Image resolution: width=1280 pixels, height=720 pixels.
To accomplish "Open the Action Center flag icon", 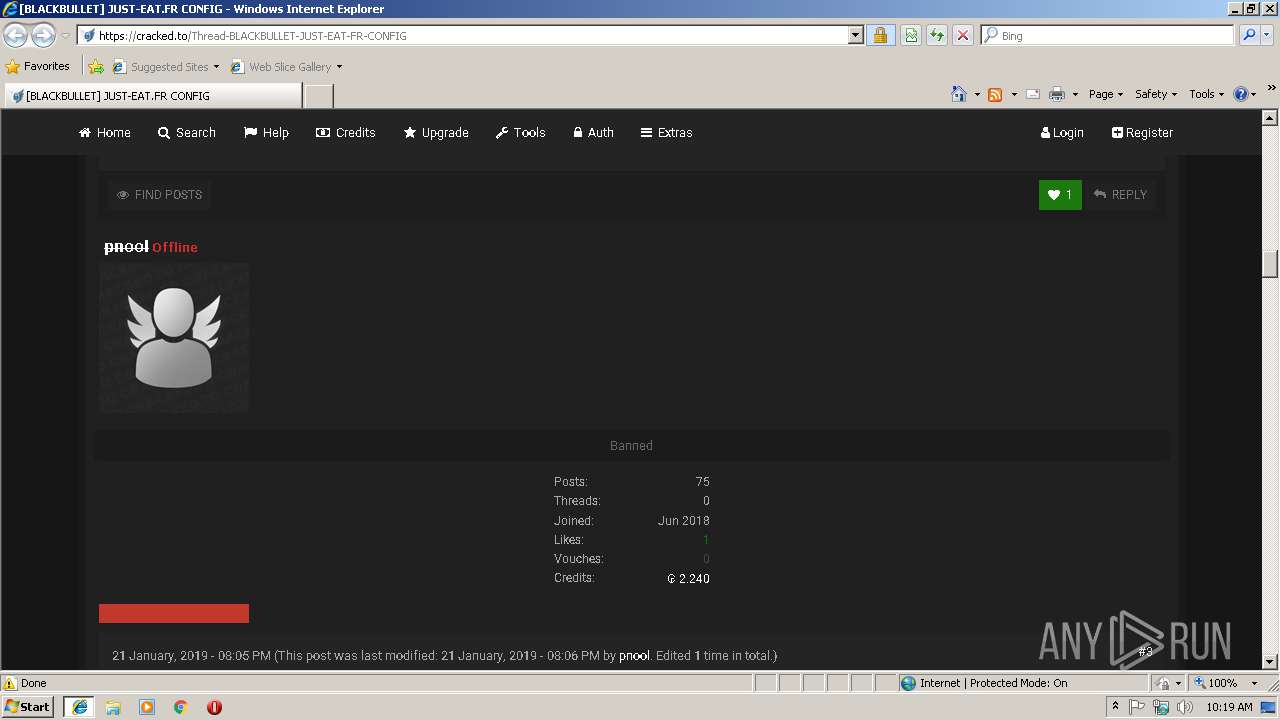I will pyautogui.click(x=1138, y=707).
